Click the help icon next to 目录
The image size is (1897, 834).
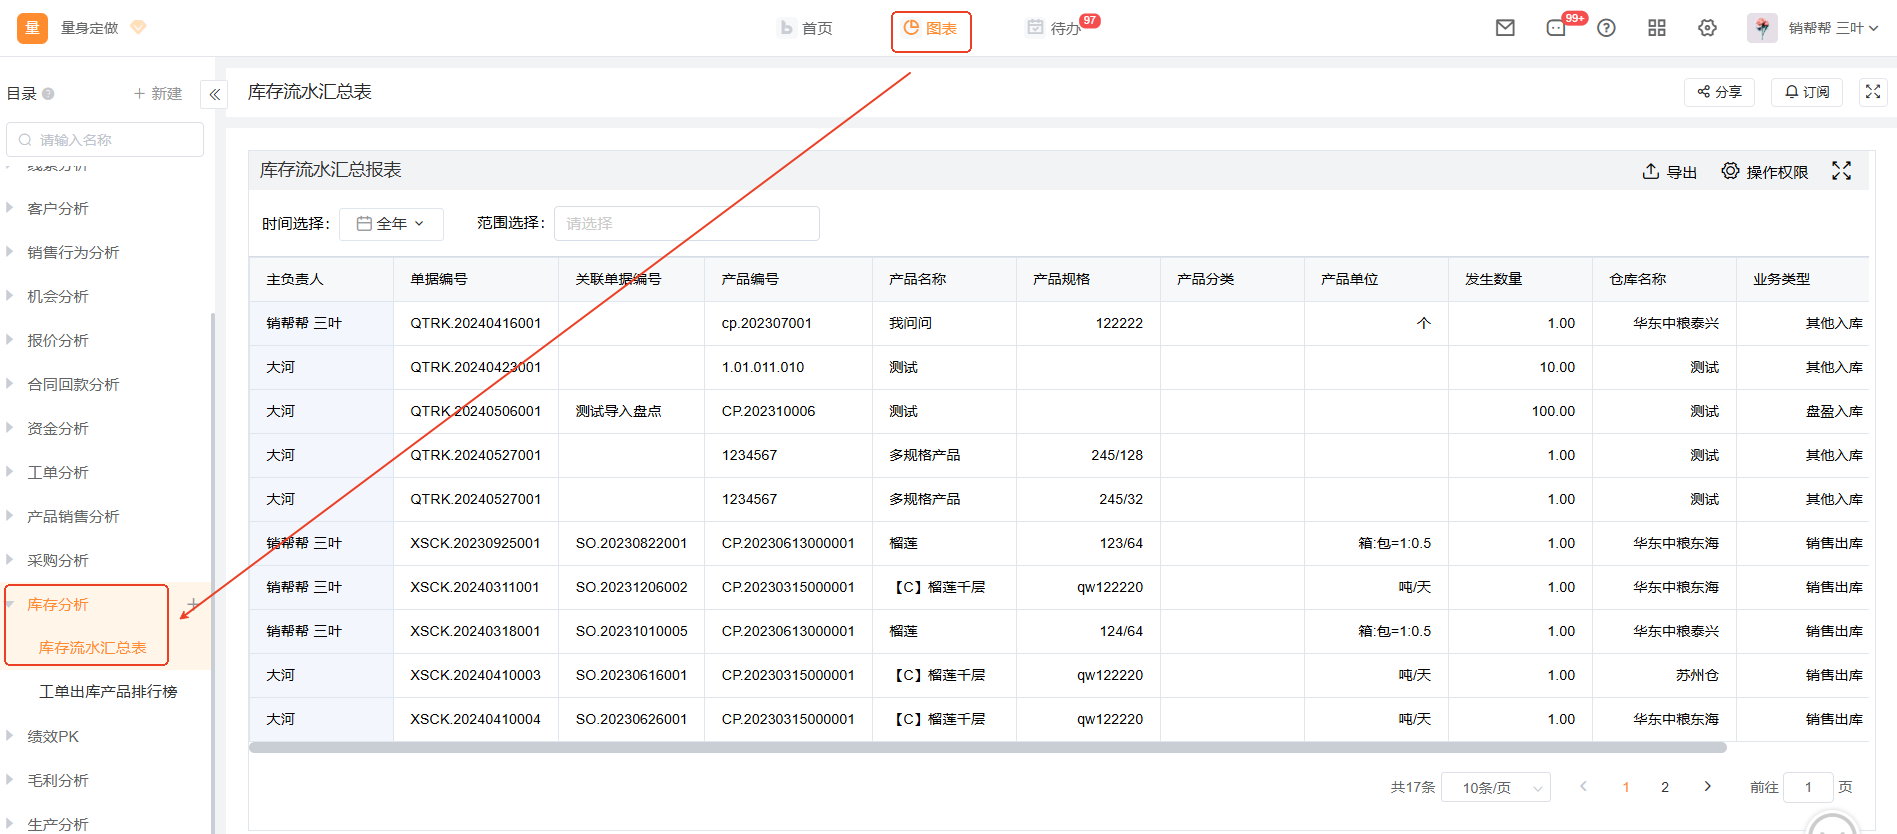(x=48, y=94)
